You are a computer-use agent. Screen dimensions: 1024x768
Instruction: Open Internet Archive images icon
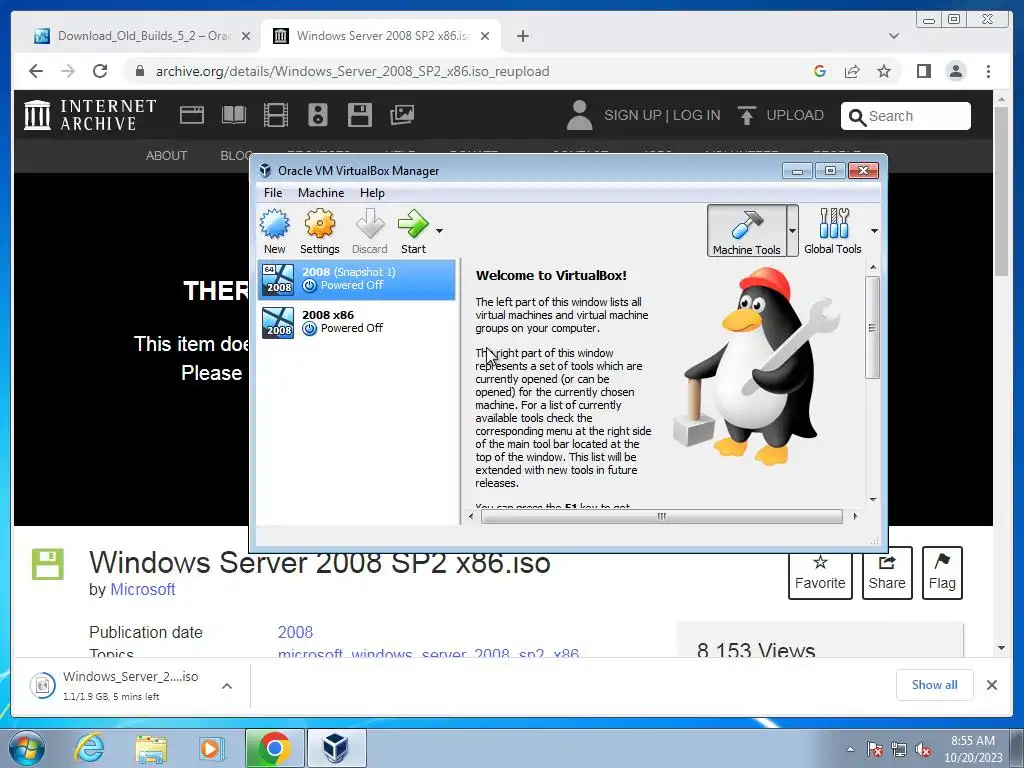tap(402, 115)
